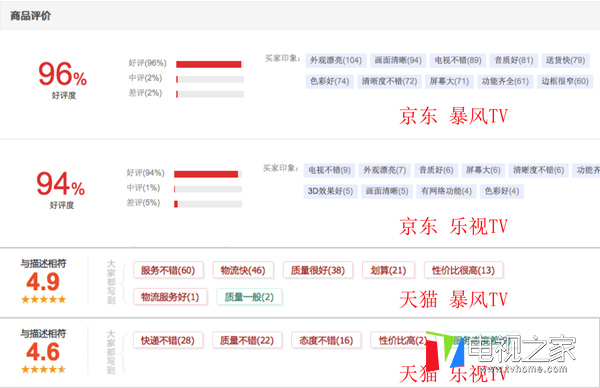600x388 pixels.
Task: Click the 4.6 rating stars
Action: [44, 369]
